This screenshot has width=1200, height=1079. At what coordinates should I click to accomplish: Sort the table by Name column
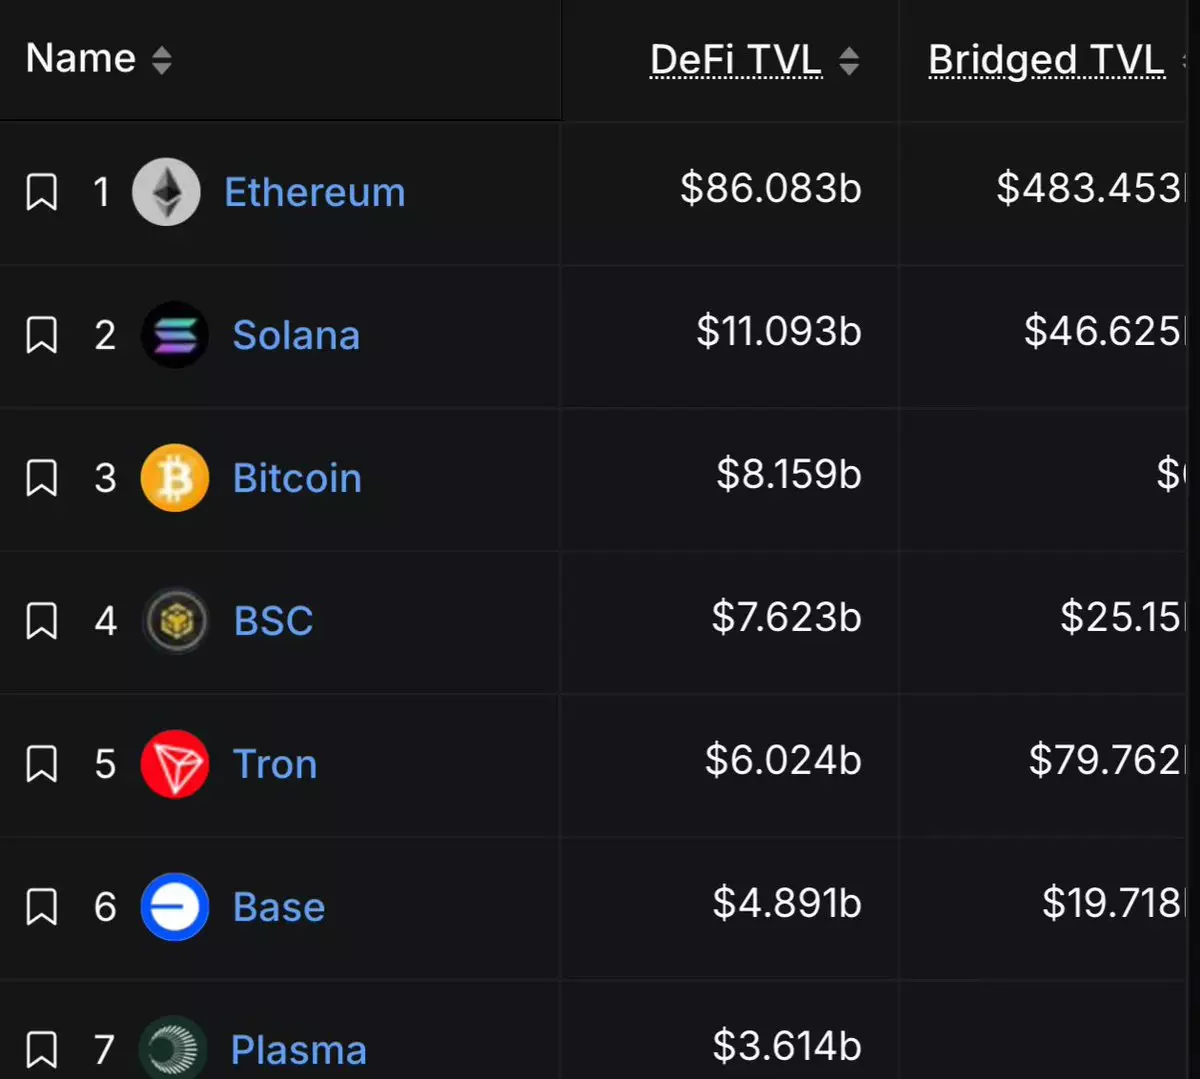click(161, 61)
